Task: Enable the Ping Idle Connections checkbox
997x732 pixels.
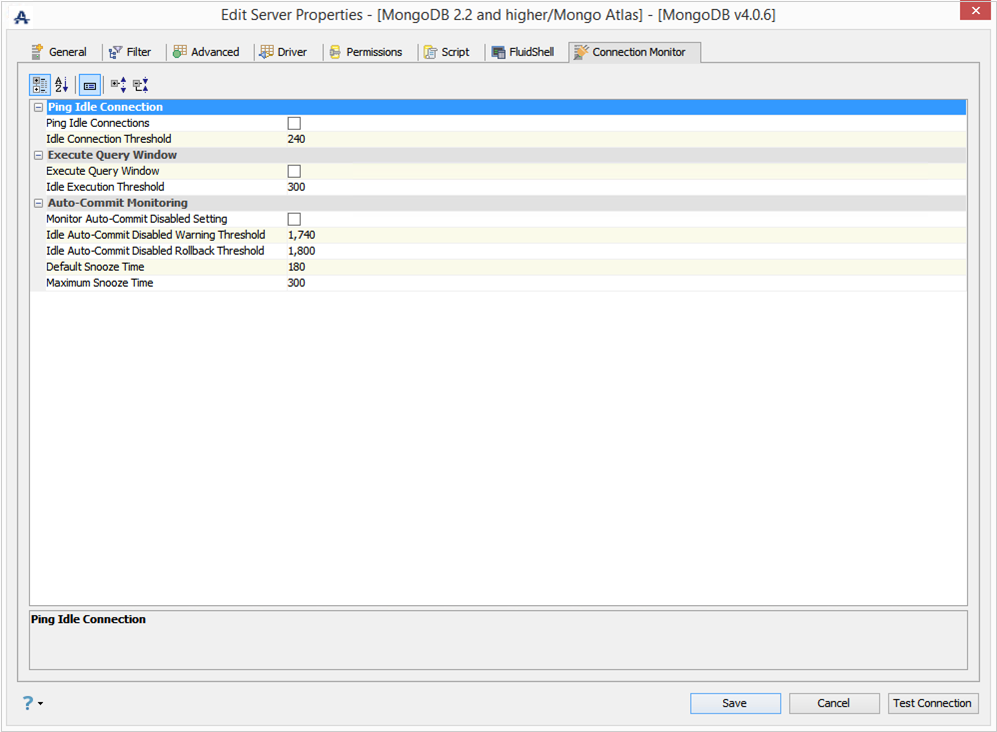Action: click(x=294, y=123)
